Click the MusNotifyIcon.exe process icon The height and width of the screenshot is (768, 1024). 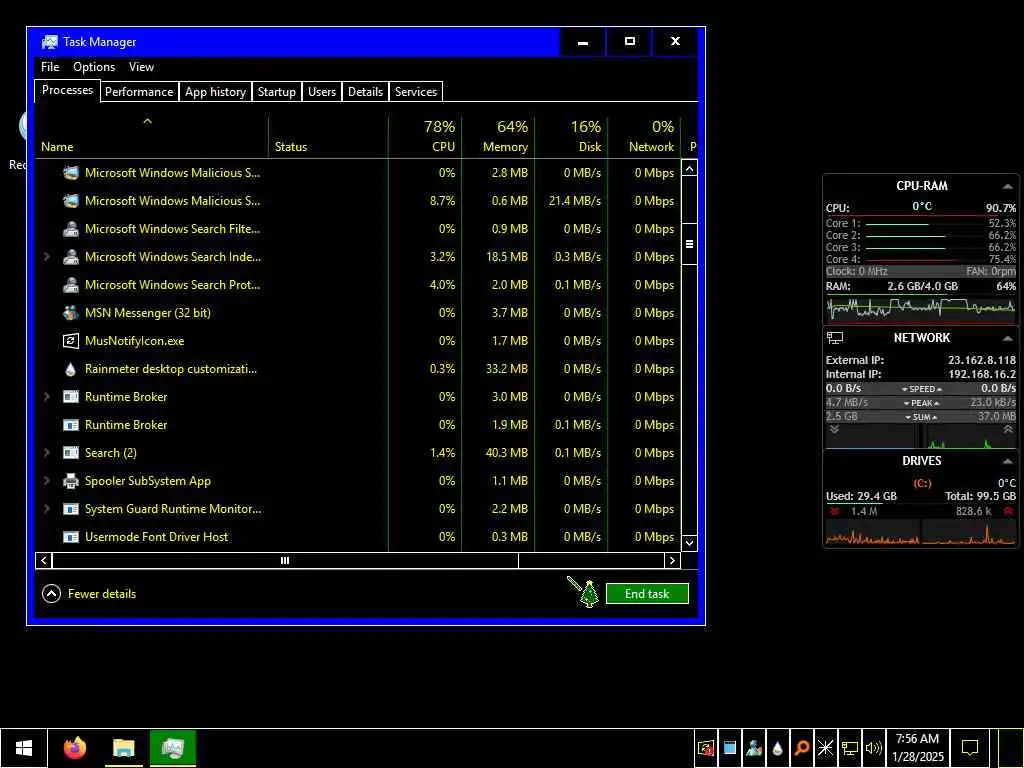71,341
